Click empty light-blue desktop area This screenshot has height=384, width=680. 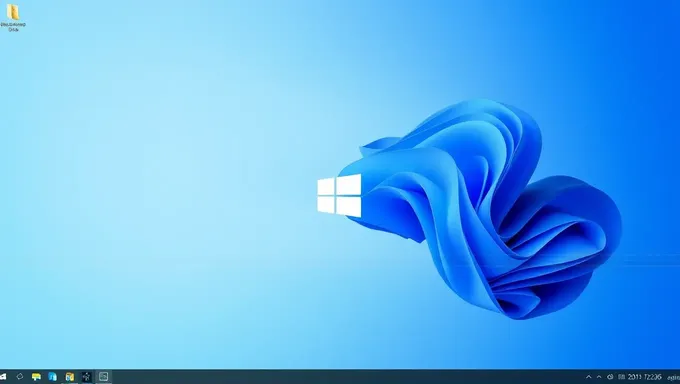coord(152,174)
